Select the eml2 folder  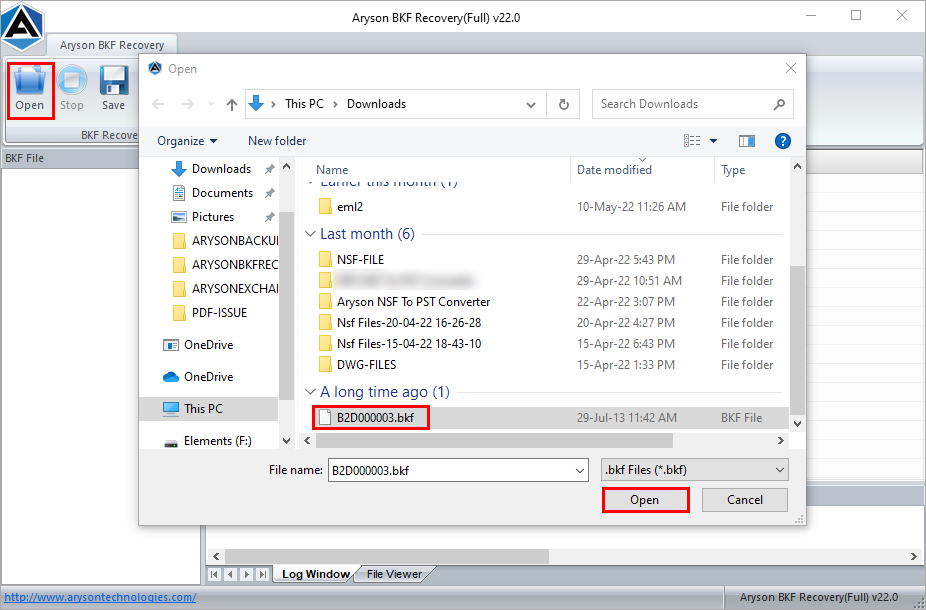point(350,207)
